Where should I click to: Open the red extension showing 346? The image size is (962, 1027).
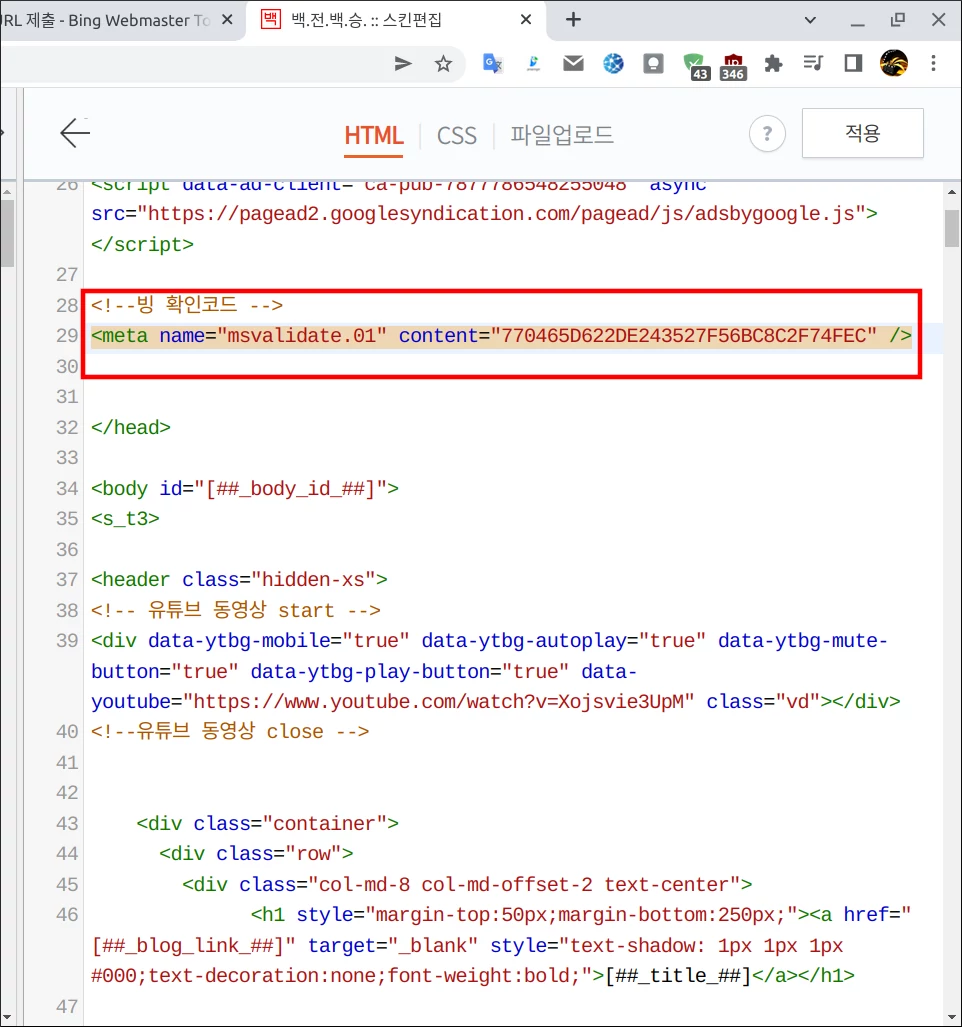point(733,66)
